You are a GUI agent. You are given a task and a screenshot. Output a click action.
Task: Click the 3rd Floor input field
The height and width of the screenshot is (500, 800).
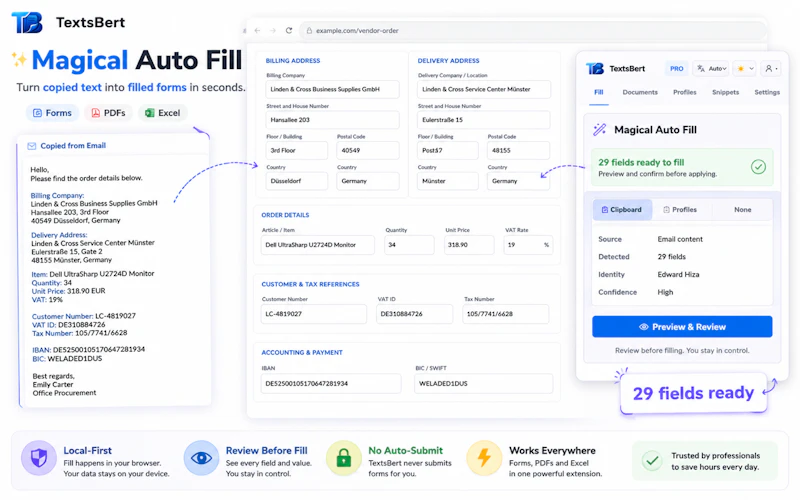296,151
